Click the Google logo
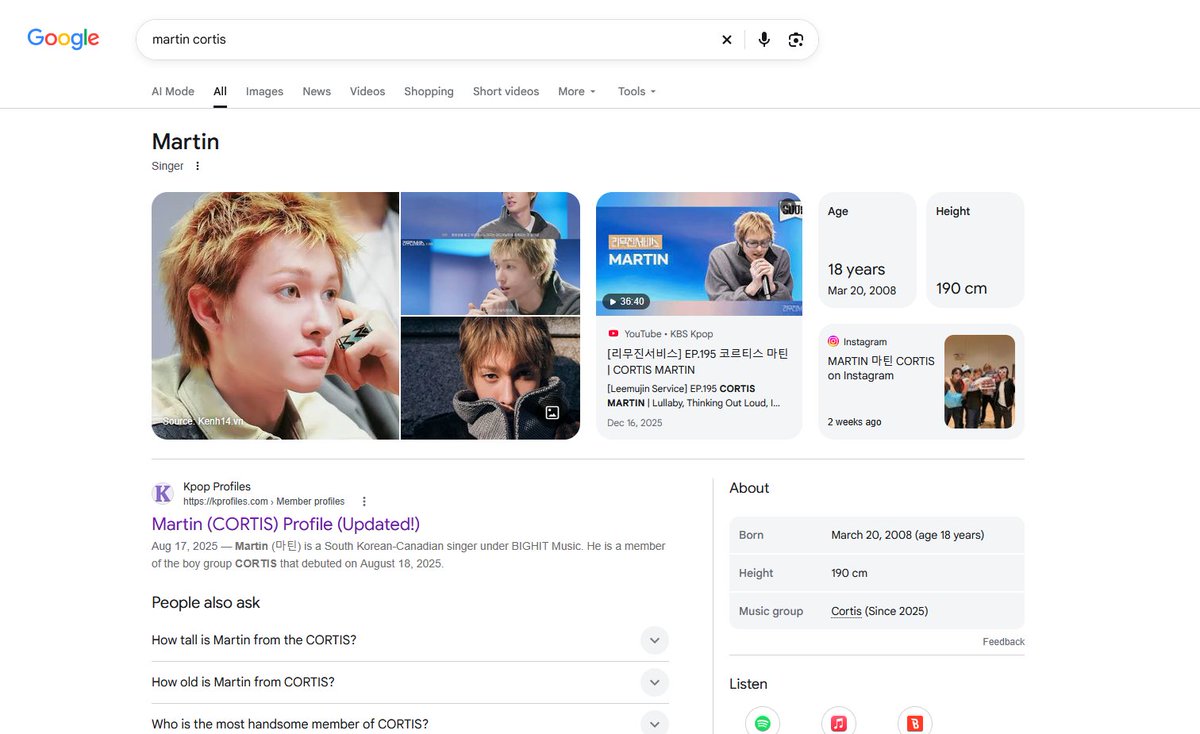 [63, 39]
